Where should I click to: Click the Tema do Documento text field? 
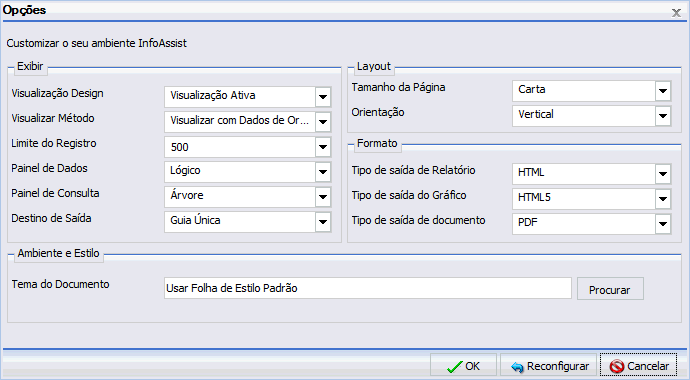pos(368,288)
